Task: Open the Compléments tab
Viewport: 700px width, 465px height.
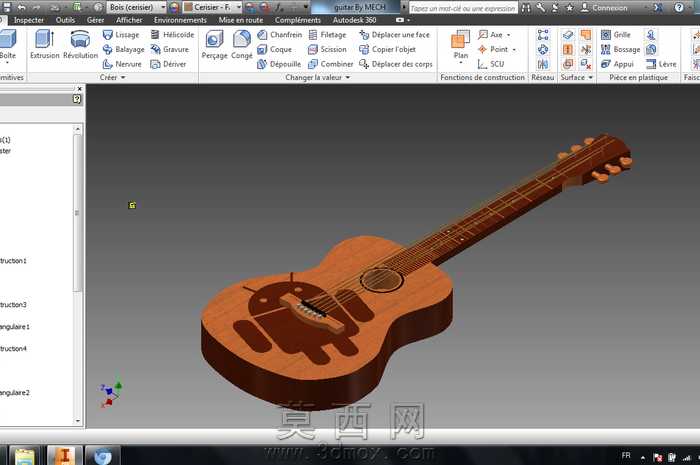Action: coord(298,20)
